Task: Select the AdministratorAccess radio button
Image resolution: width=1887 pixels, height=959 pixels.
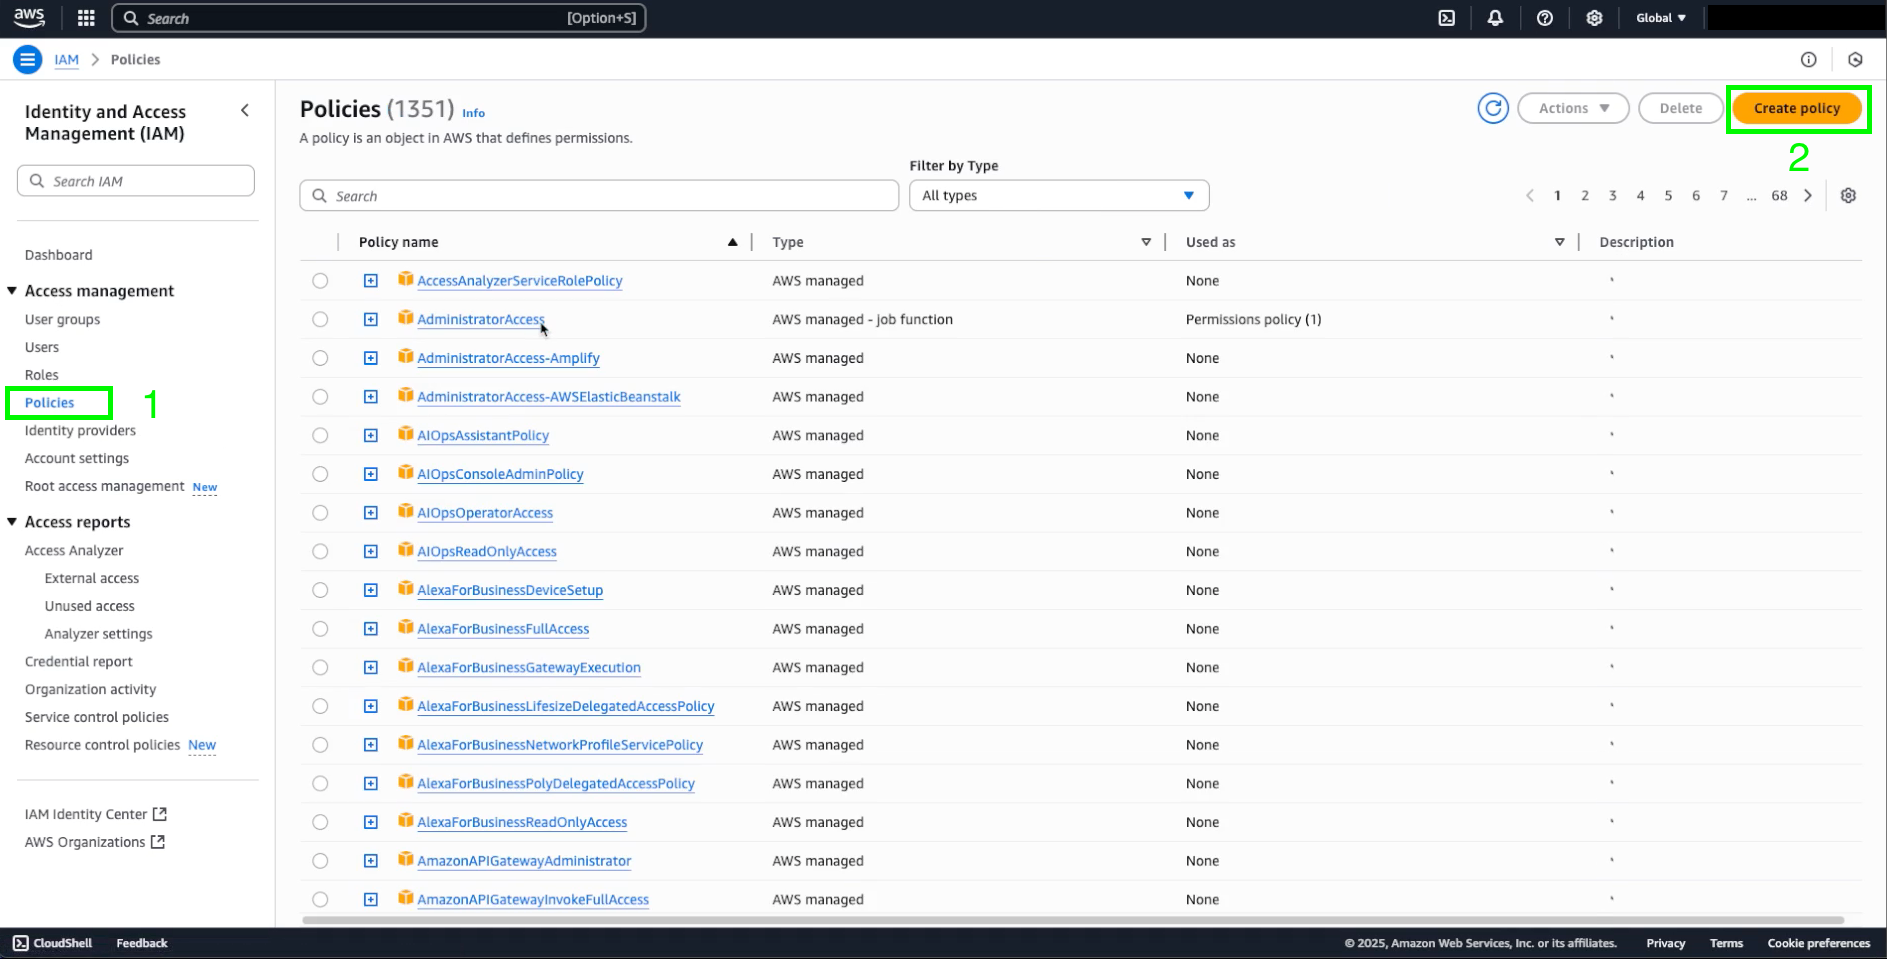Action: click(x=320, y=319)
